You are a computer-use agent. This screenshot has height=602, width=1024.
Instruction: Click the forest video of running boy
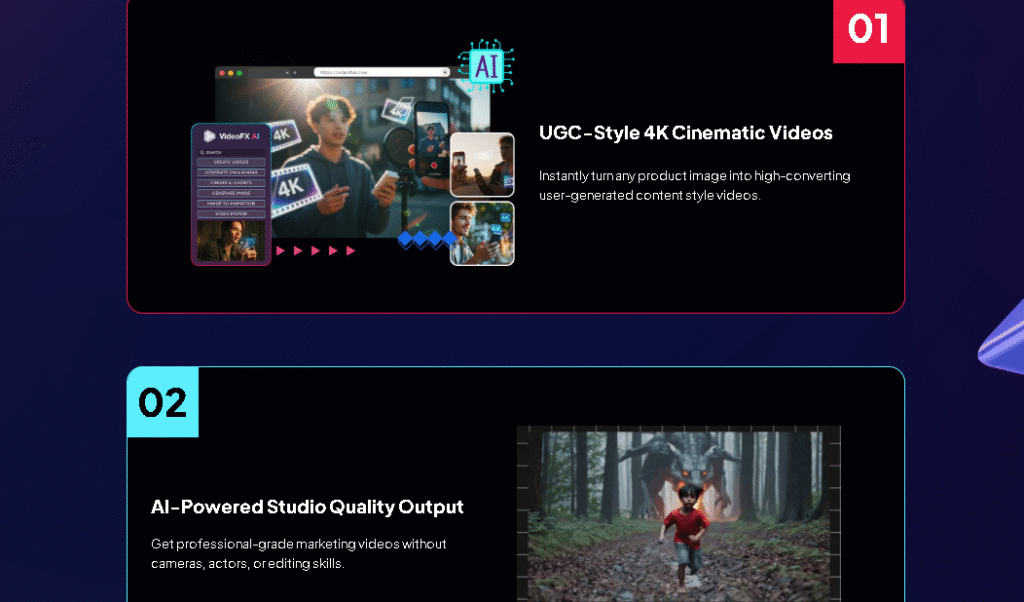coord(678,512)
